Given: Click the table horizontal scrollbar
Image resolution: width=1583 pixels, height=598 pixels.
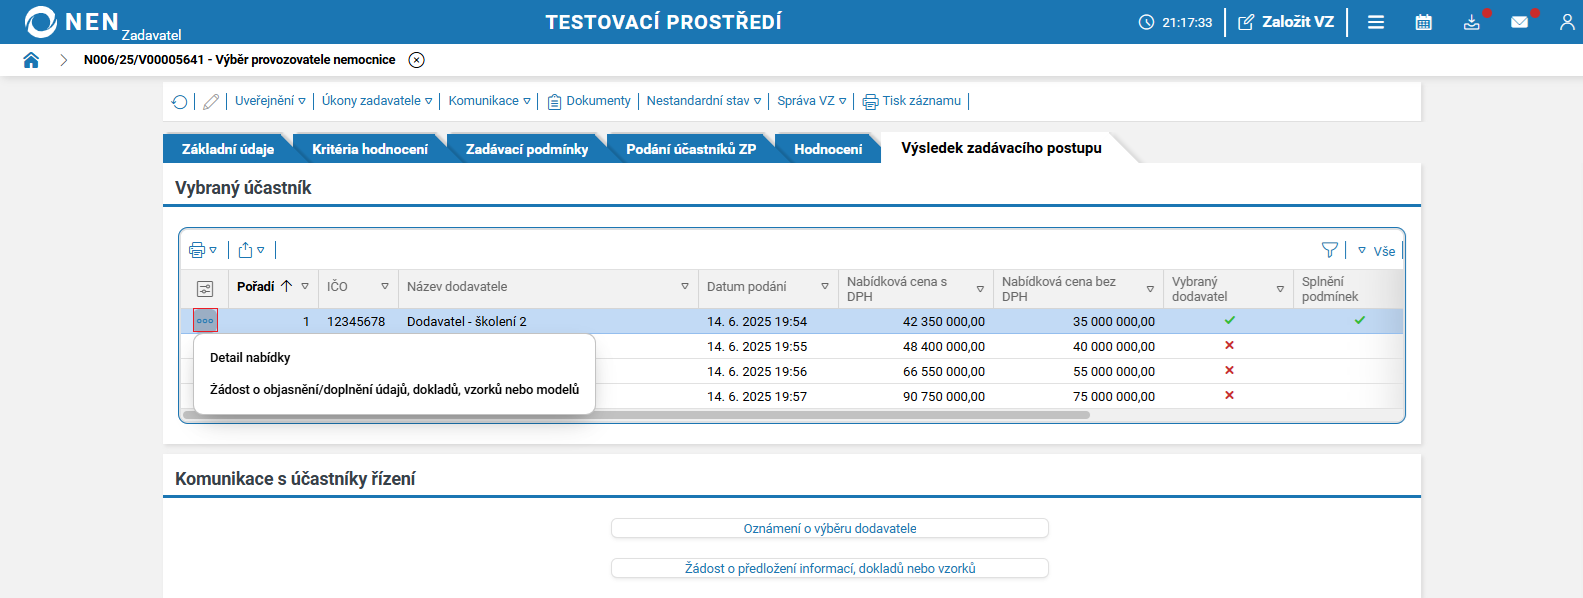Looking at the screenshot, I should 636,415.
